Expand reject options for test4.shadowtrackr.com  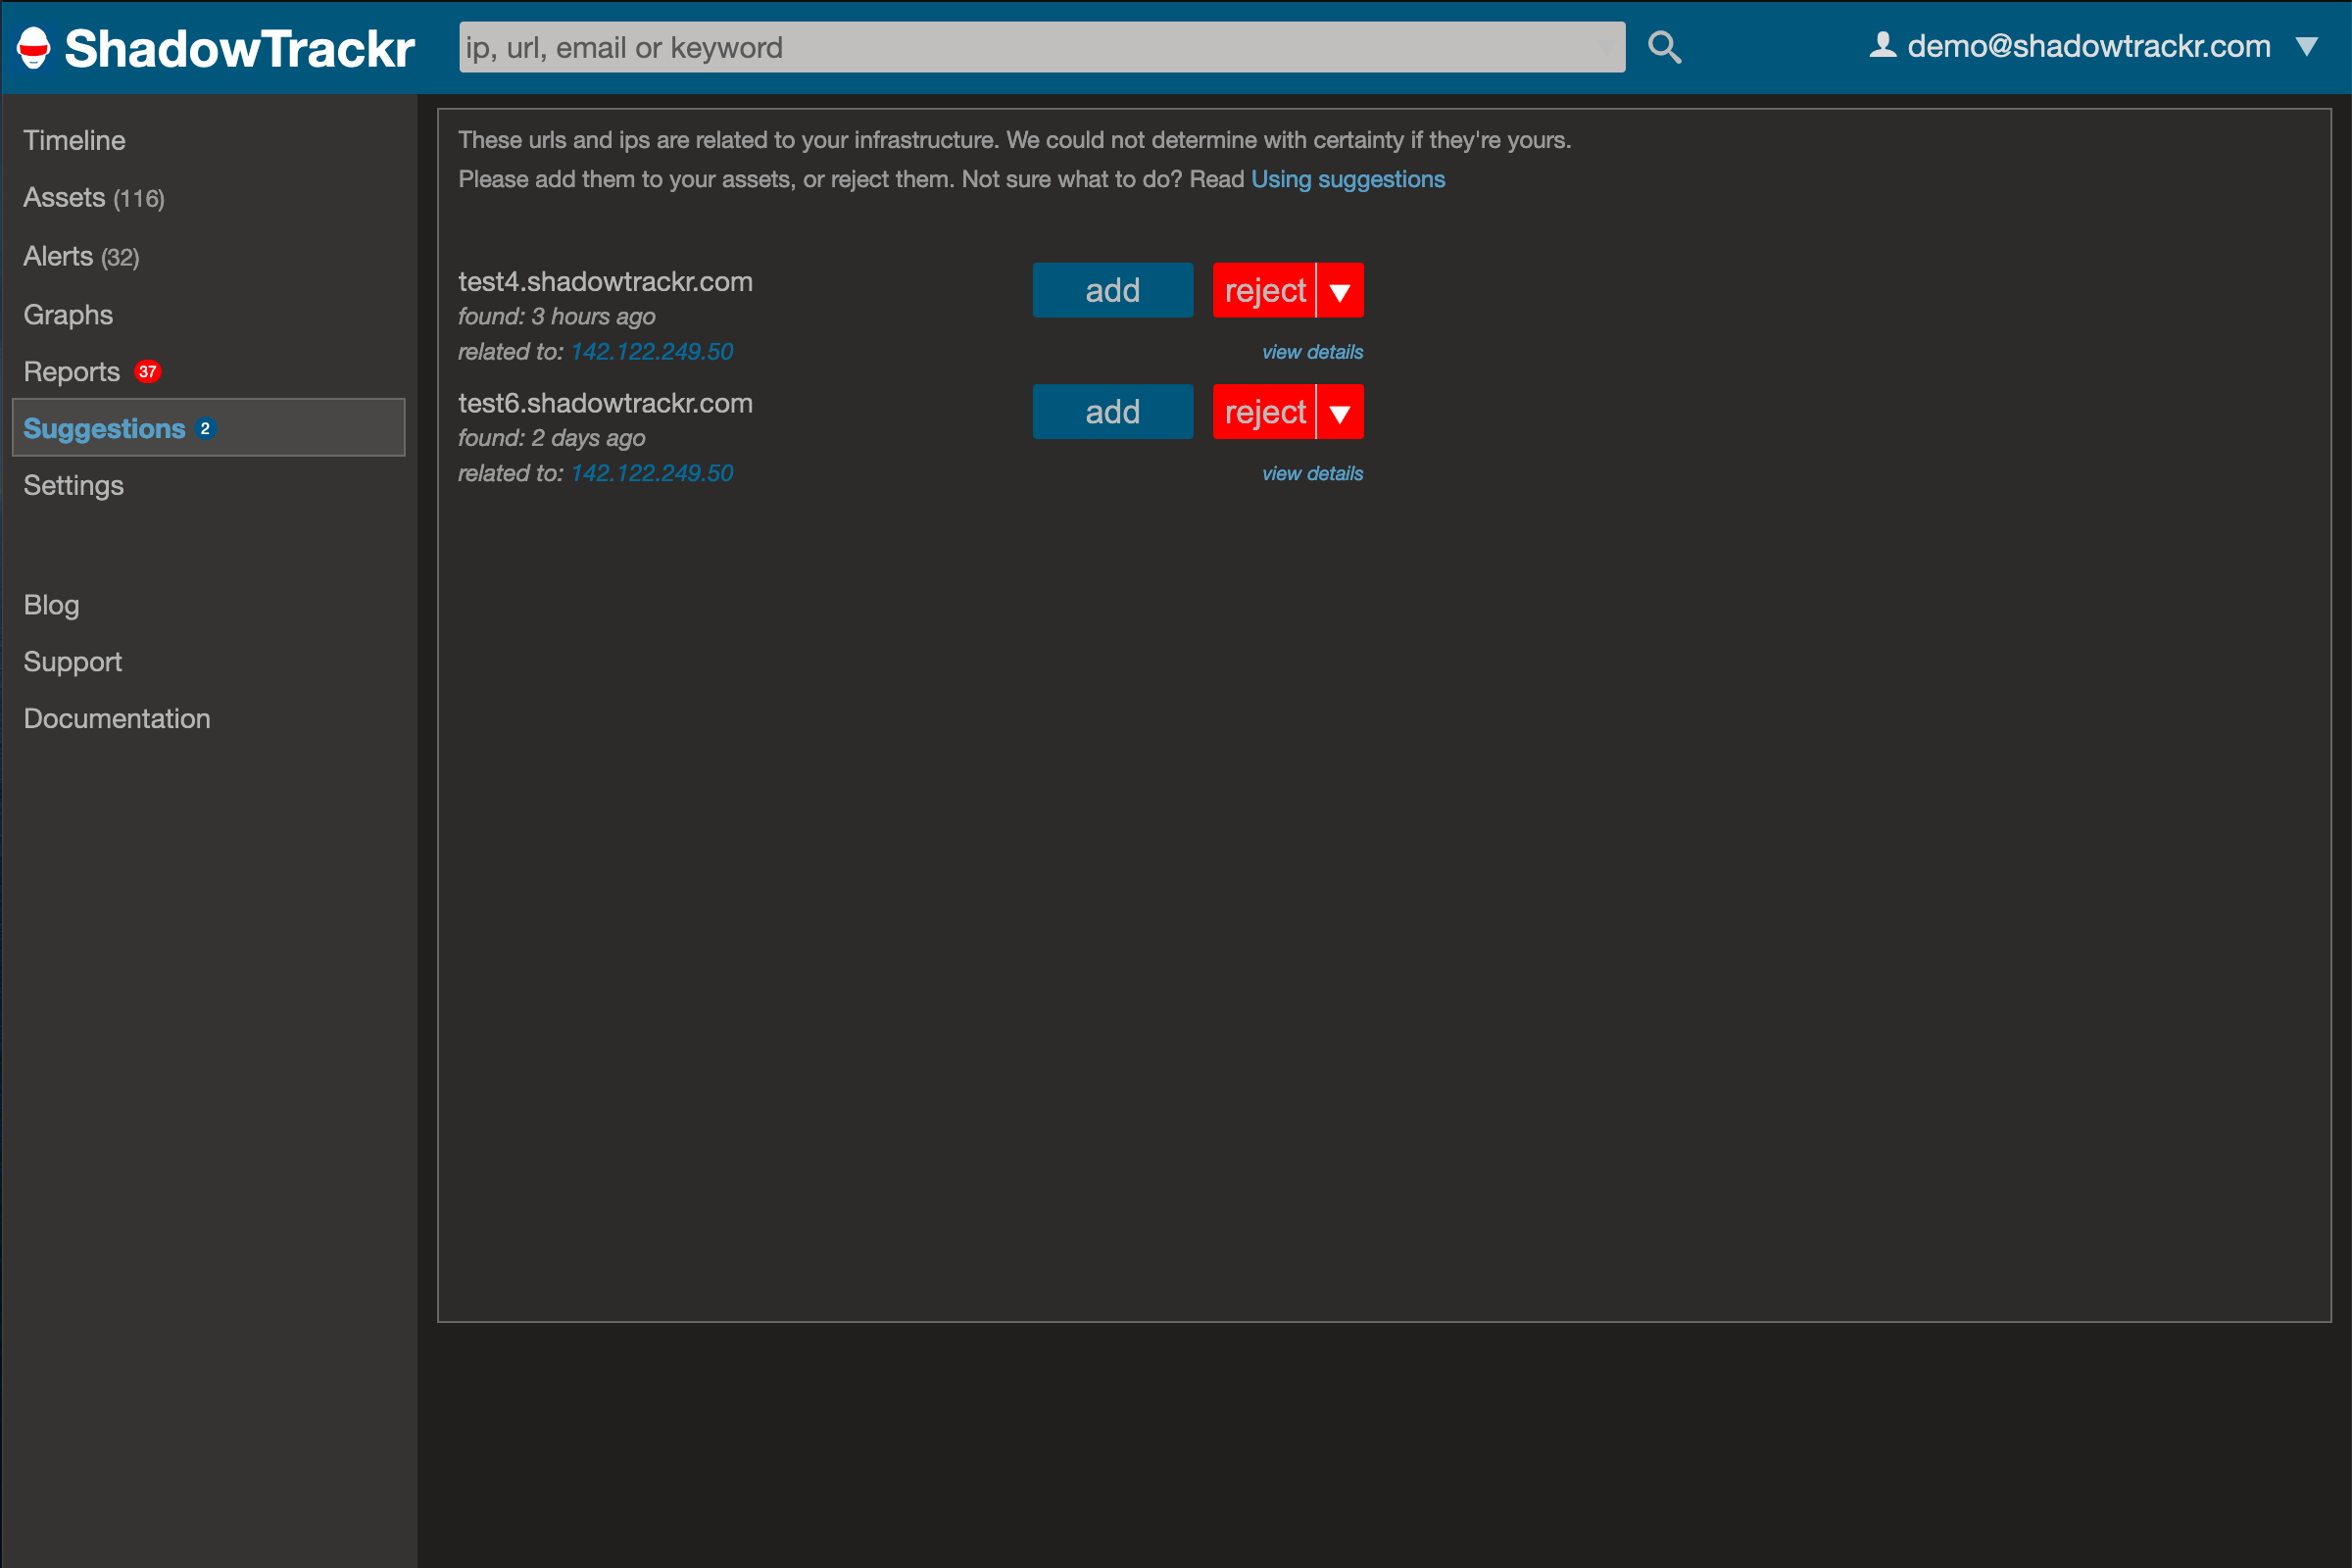tap(1341, 290)
